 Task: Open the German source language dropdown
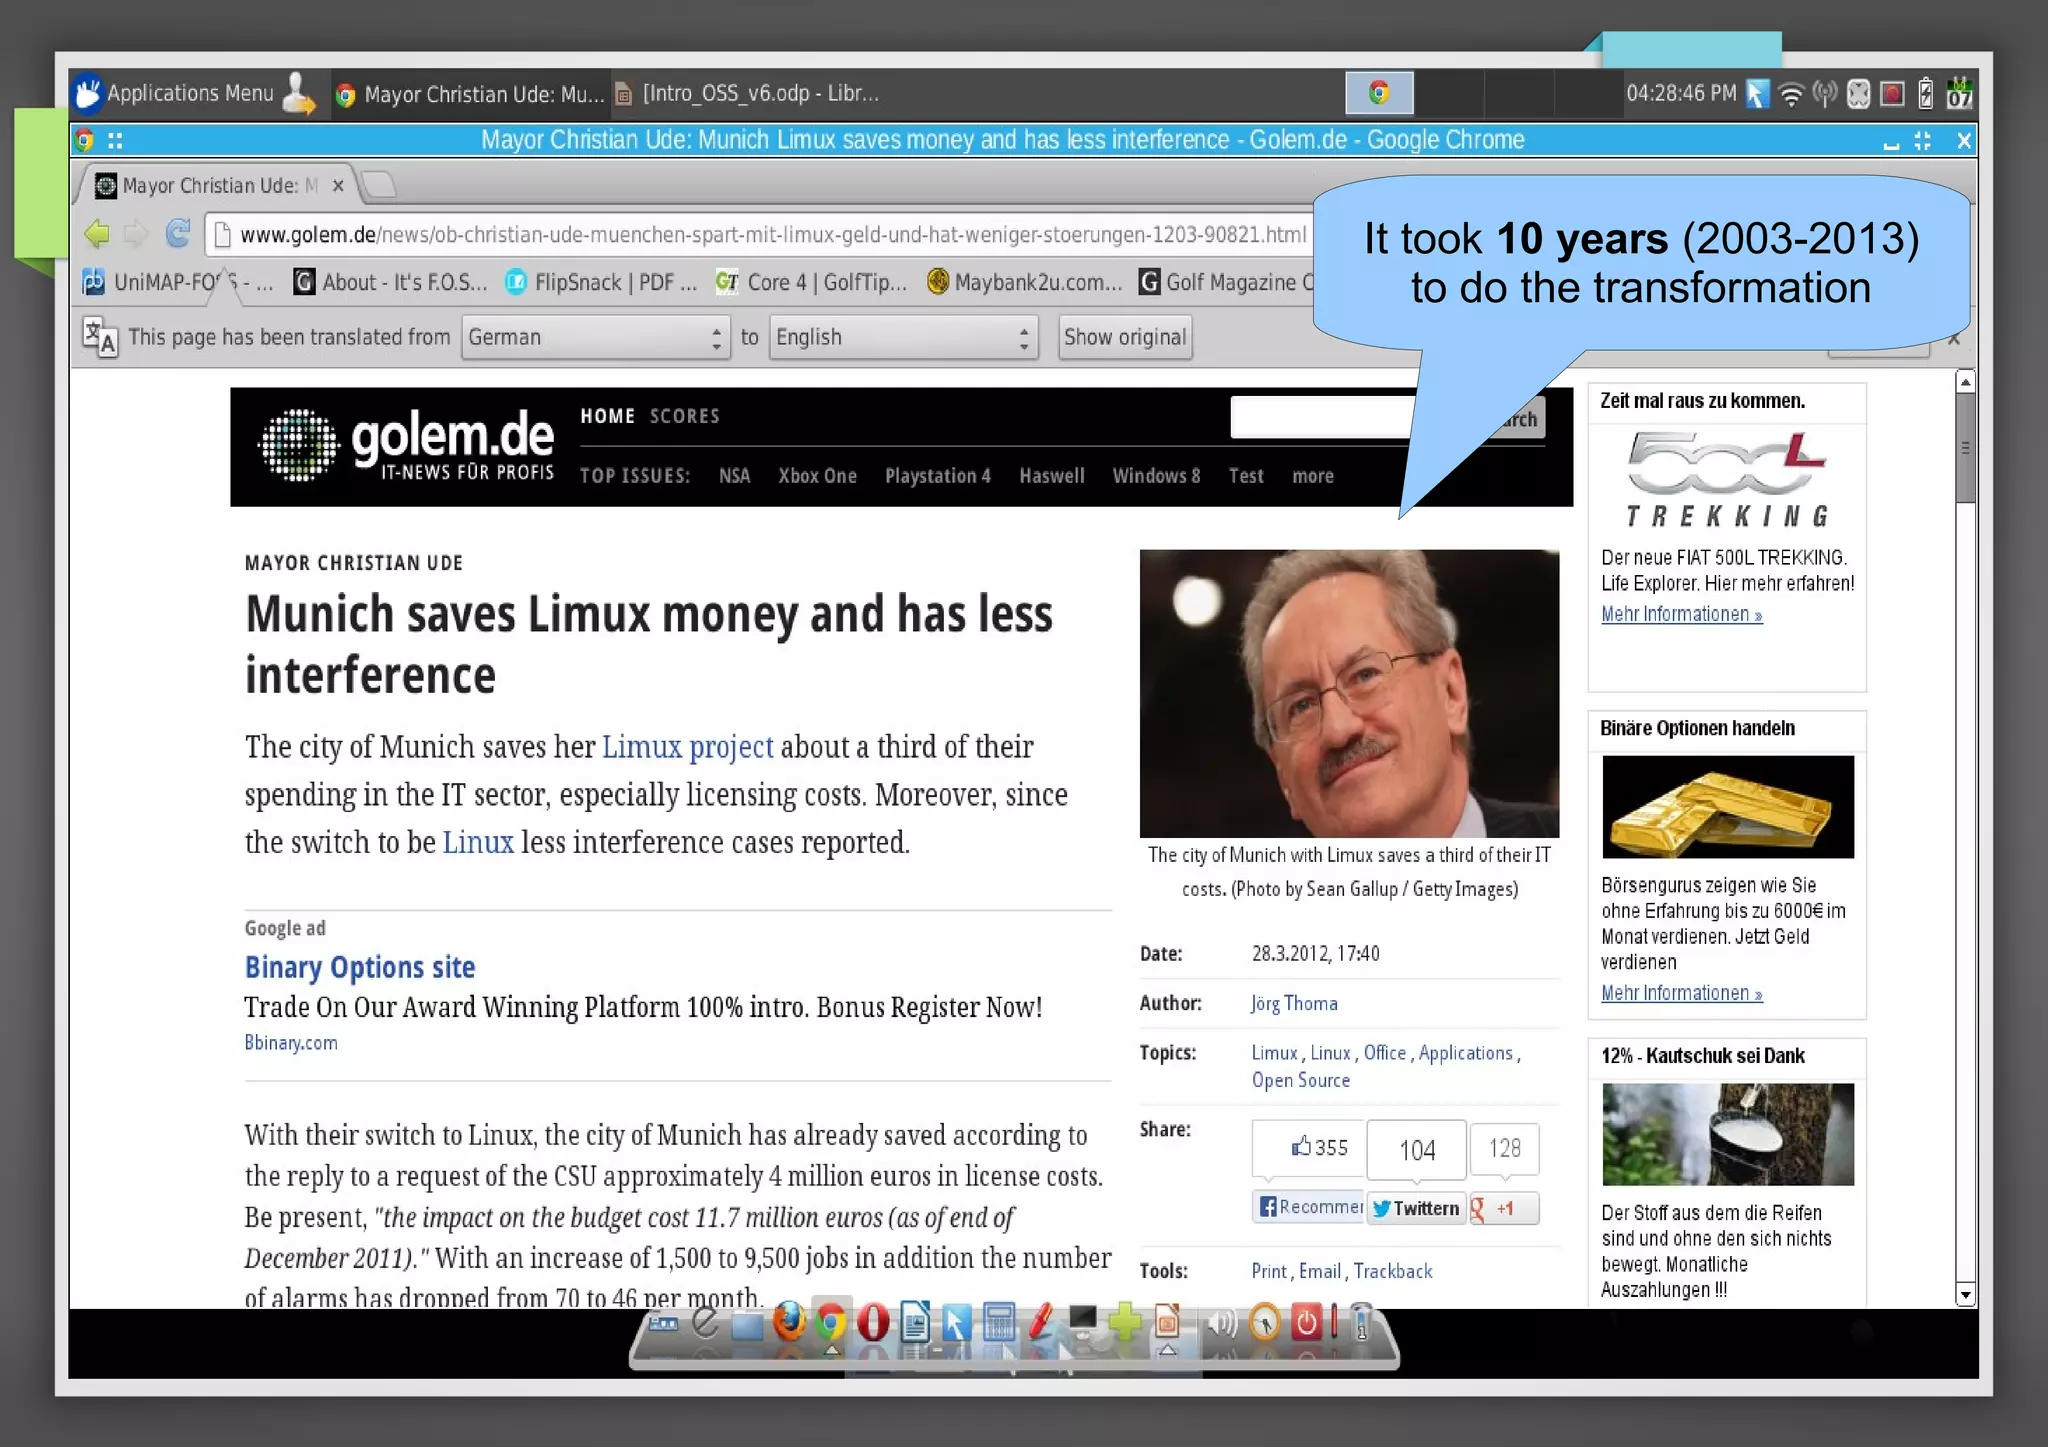pos(594,337)
